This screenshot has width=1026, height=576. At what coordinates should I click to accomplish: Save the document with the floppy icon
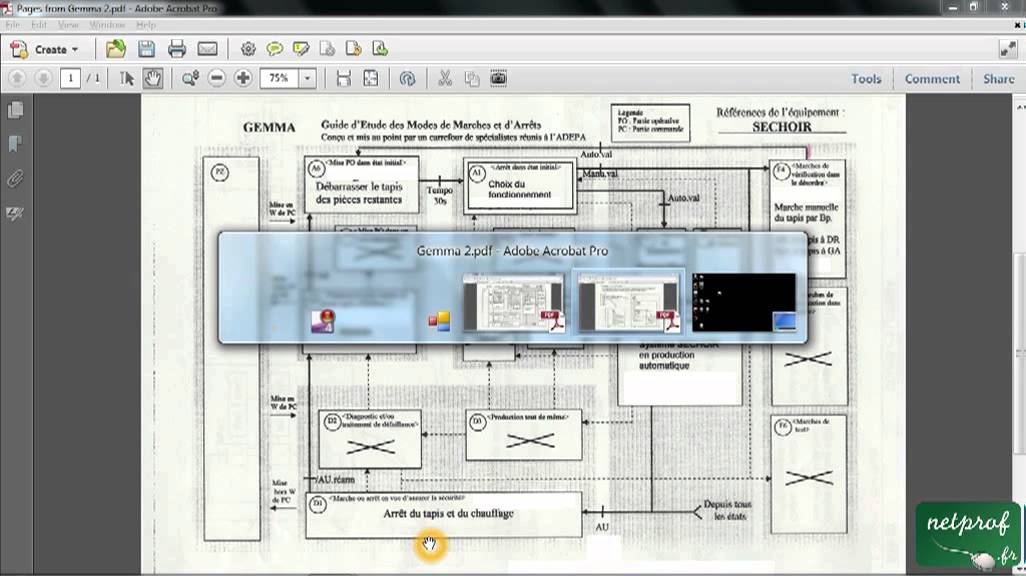[147, 49]
